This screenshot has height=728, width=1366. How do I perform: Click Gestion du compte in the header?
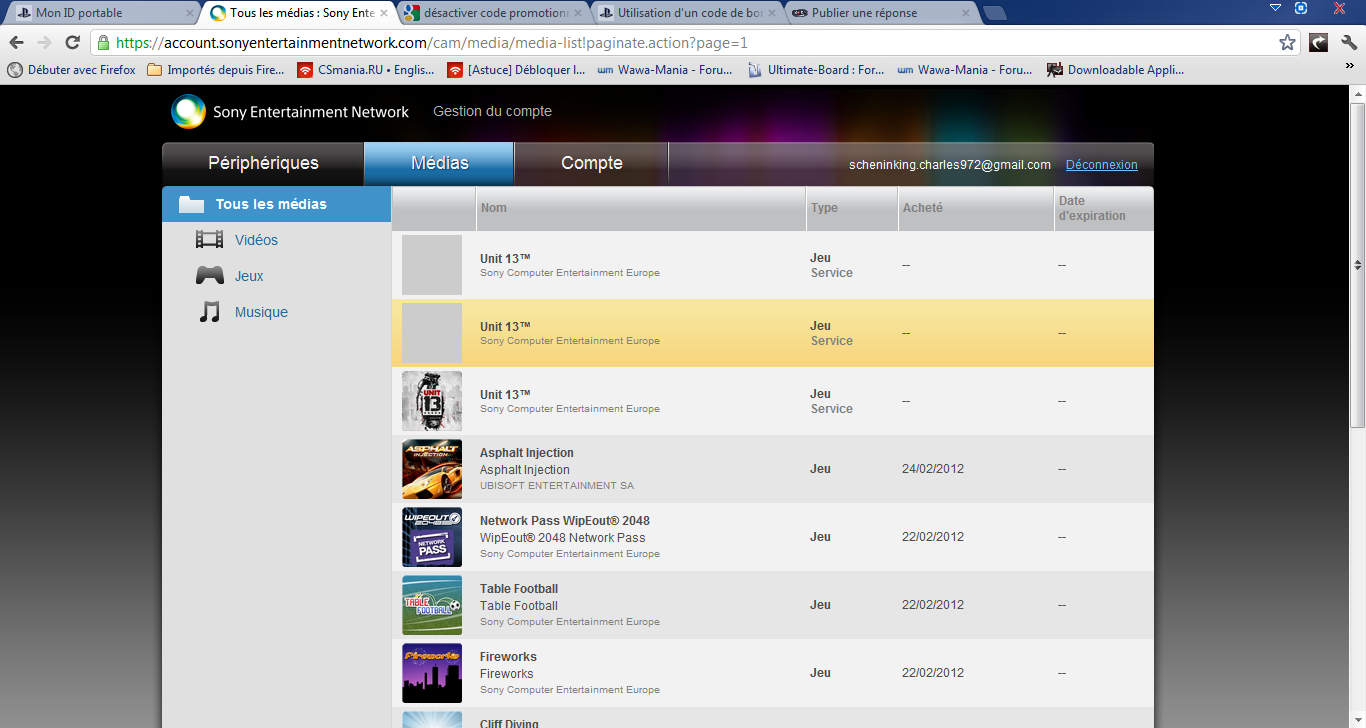click(x=492, y=111)
